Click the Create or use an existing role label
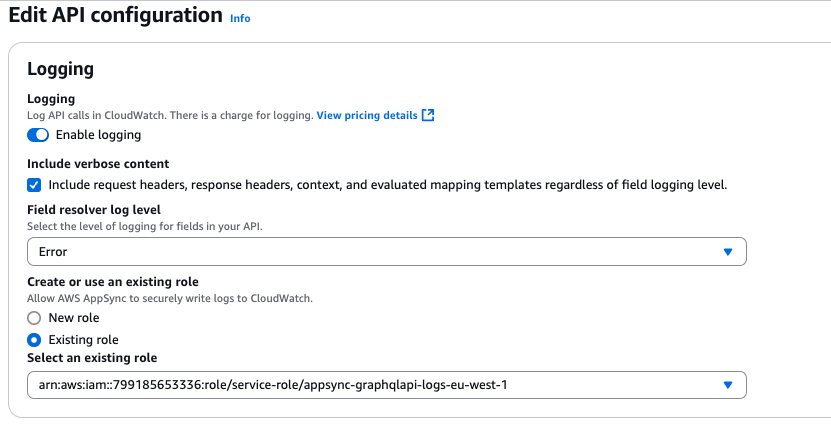 pos(112,282)
